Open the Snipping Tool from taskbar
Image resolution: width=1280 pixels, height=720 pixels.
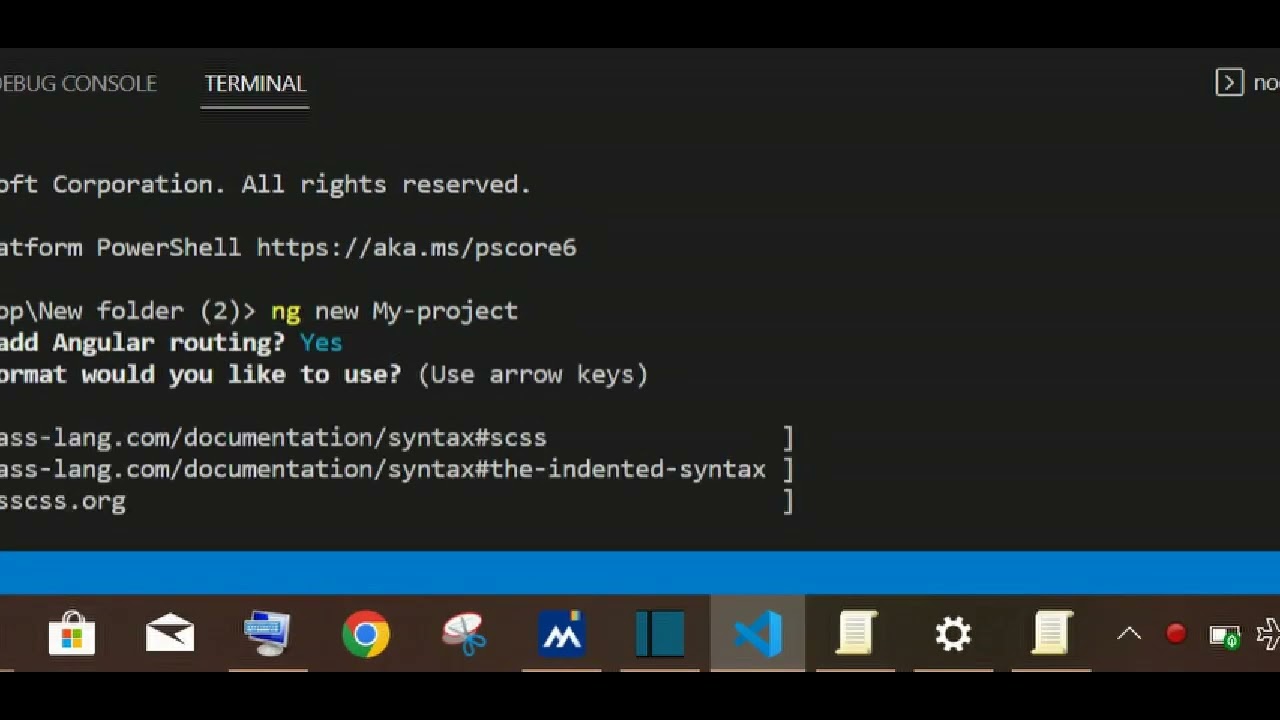(464, 634)
